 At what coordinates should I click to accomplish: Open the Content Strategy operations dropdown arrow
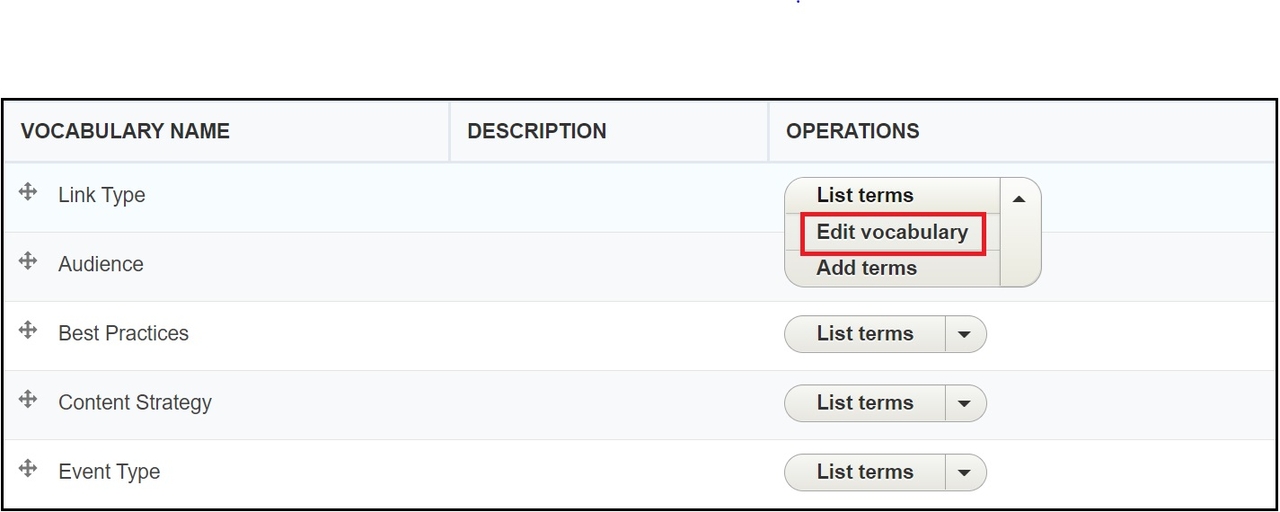(x=964, y=403)
